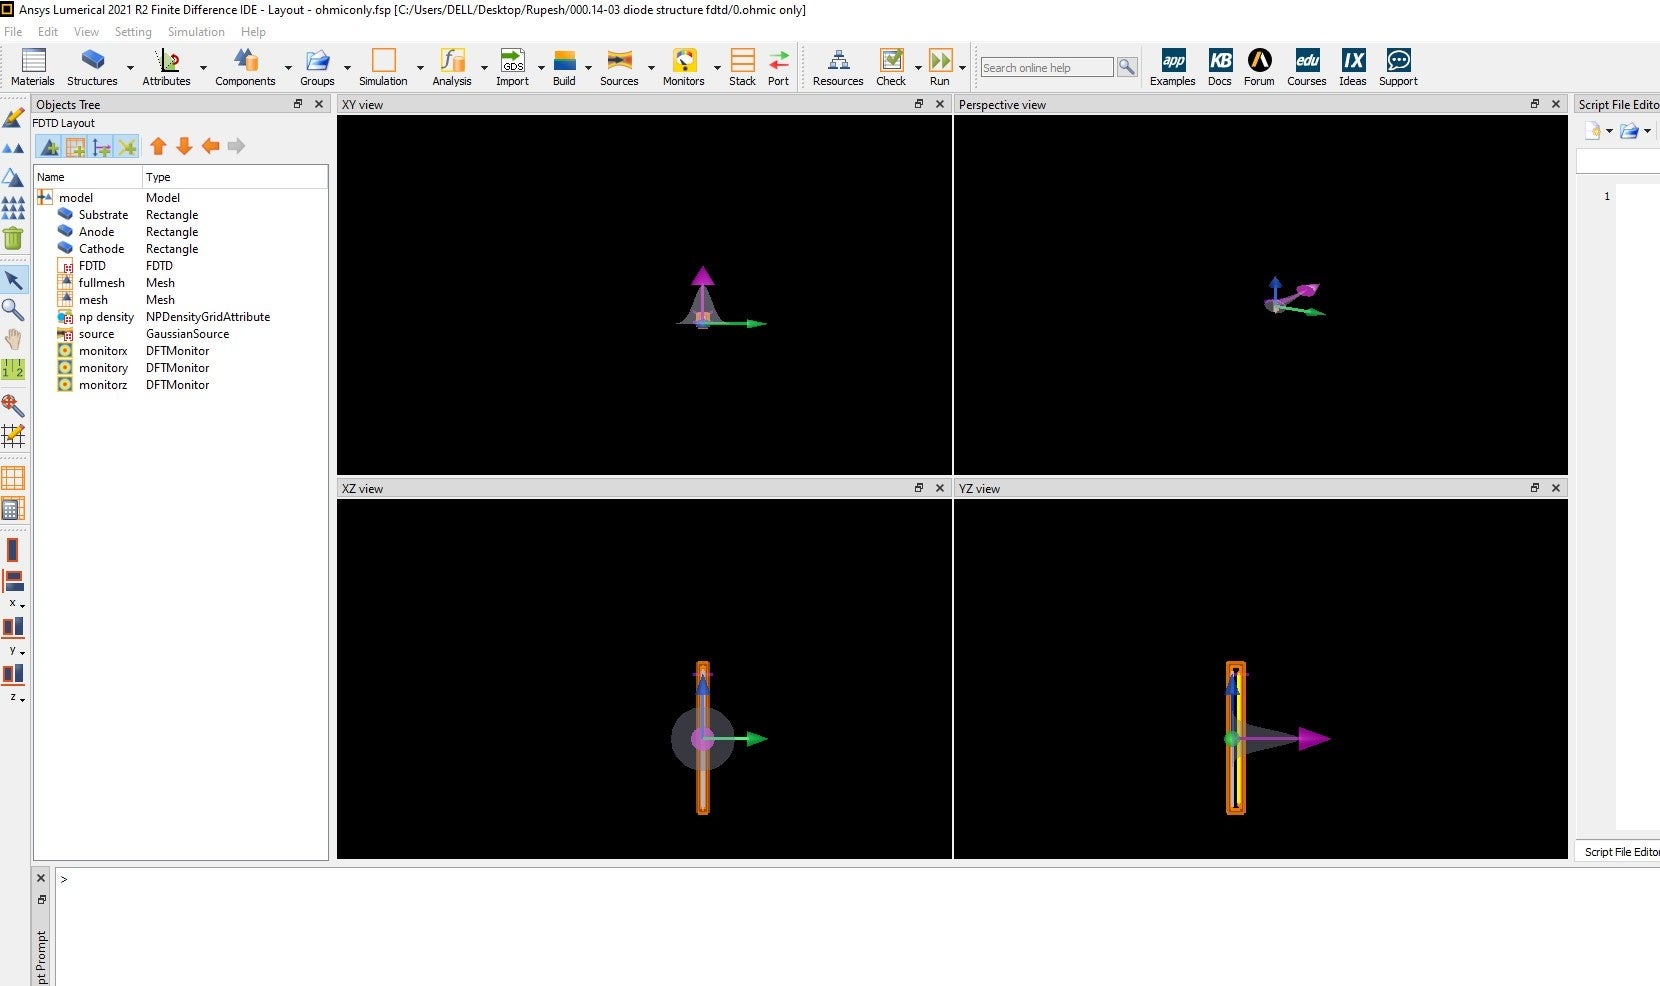
Task: Open the IX Ideas exchange
Action: 1353,67
